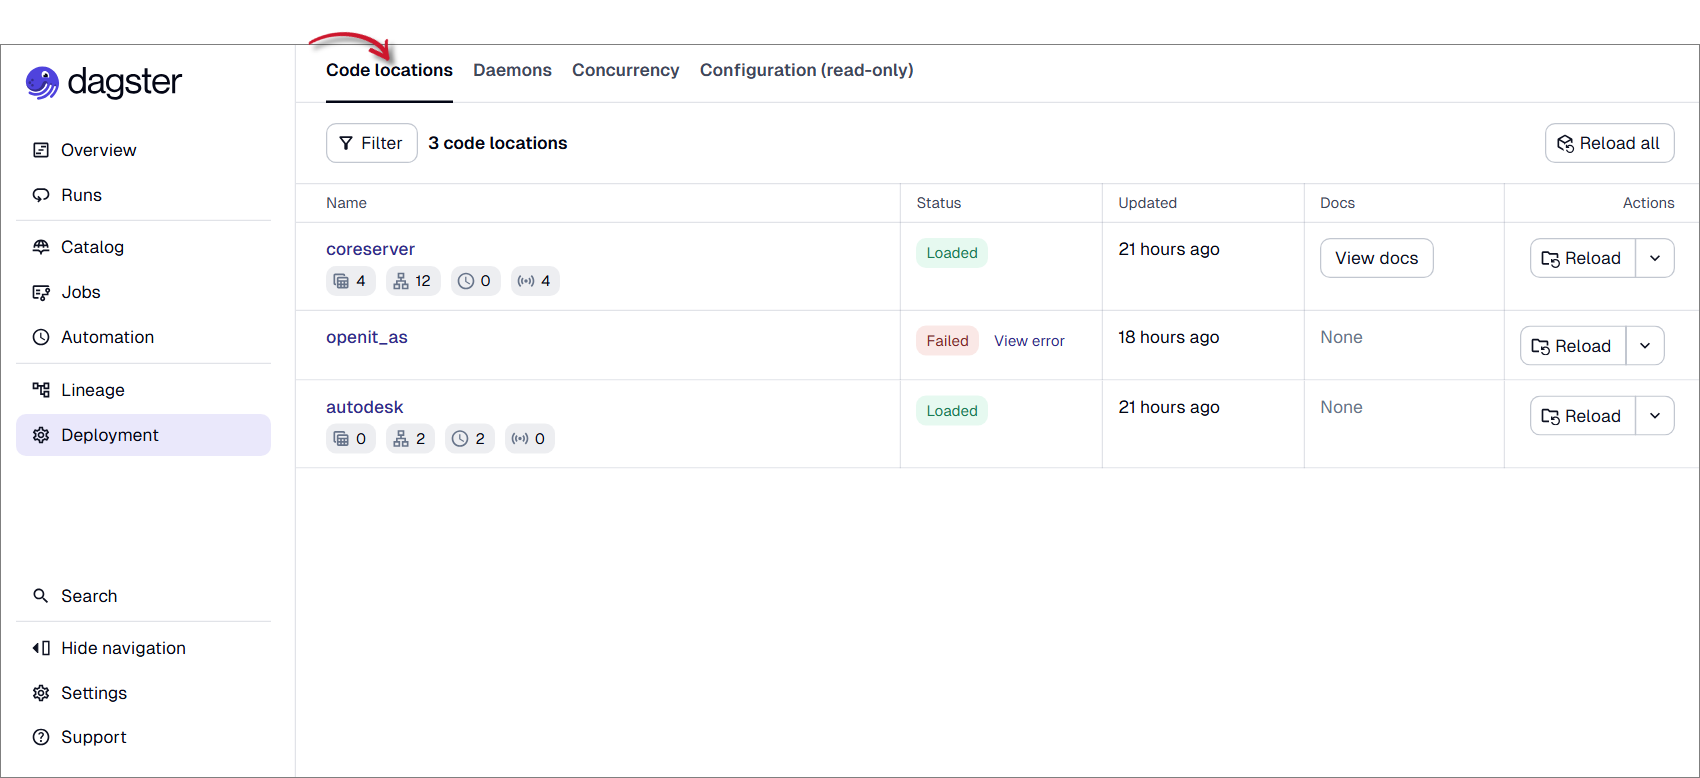Click '18 hours ago' in the openit_as row

coord(1169,337)
